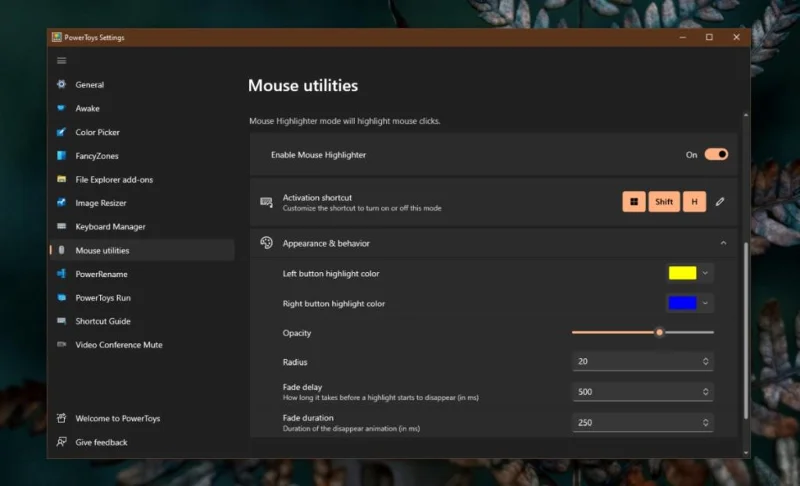Edit the activation shortcut with pencil icon
The width and height of the screenshot is (800, 486).
[720, 202]
